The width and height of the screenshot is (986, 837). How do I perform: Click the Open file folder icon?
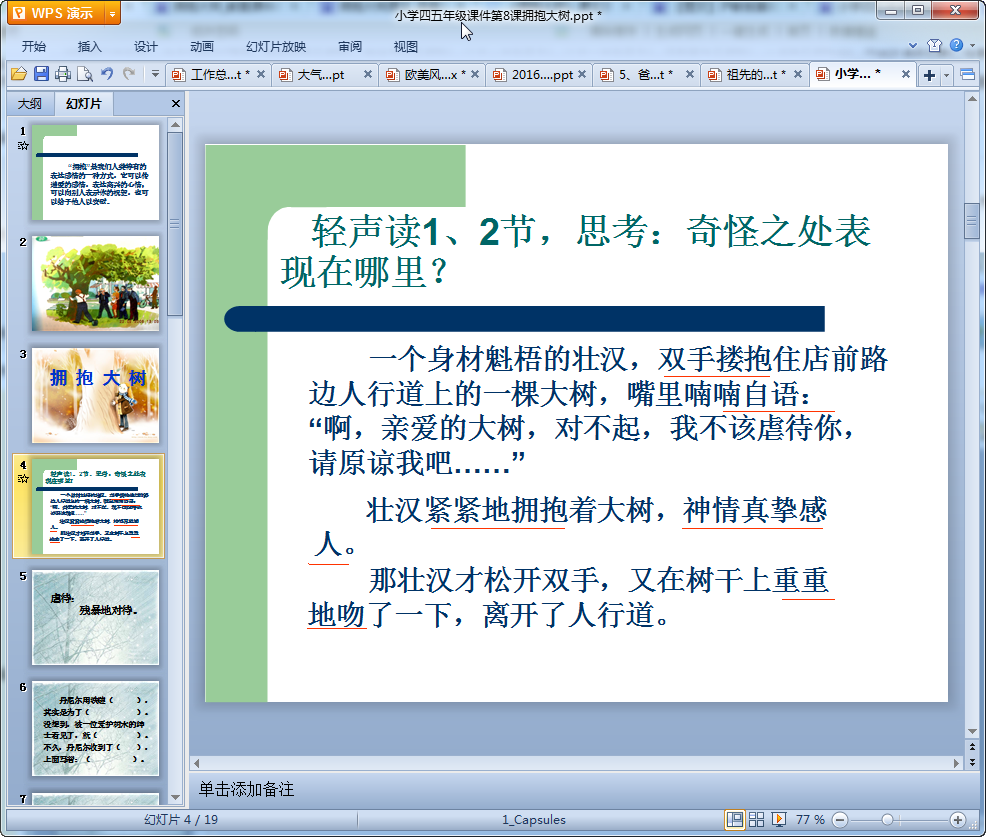tap(19, 74)
